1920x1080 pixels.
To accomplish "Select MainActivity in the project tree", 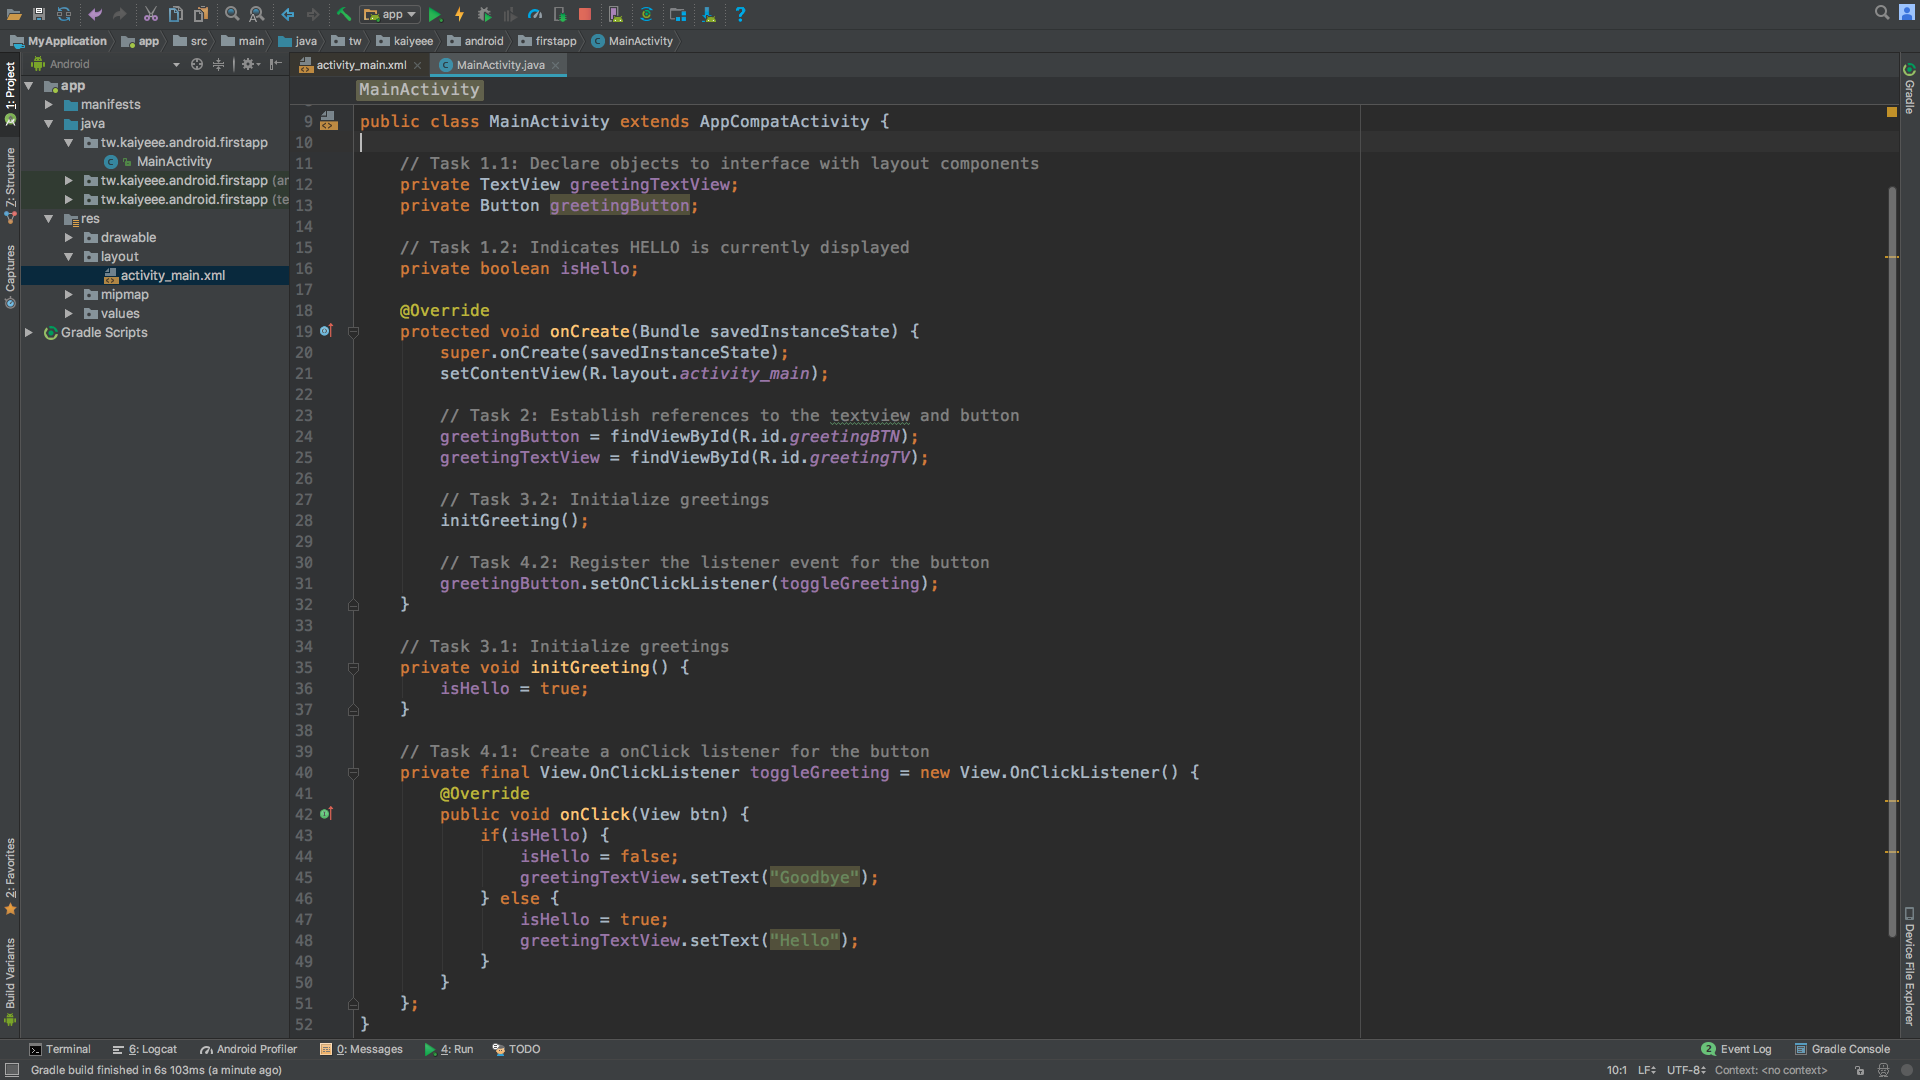I will click(174, 162).
